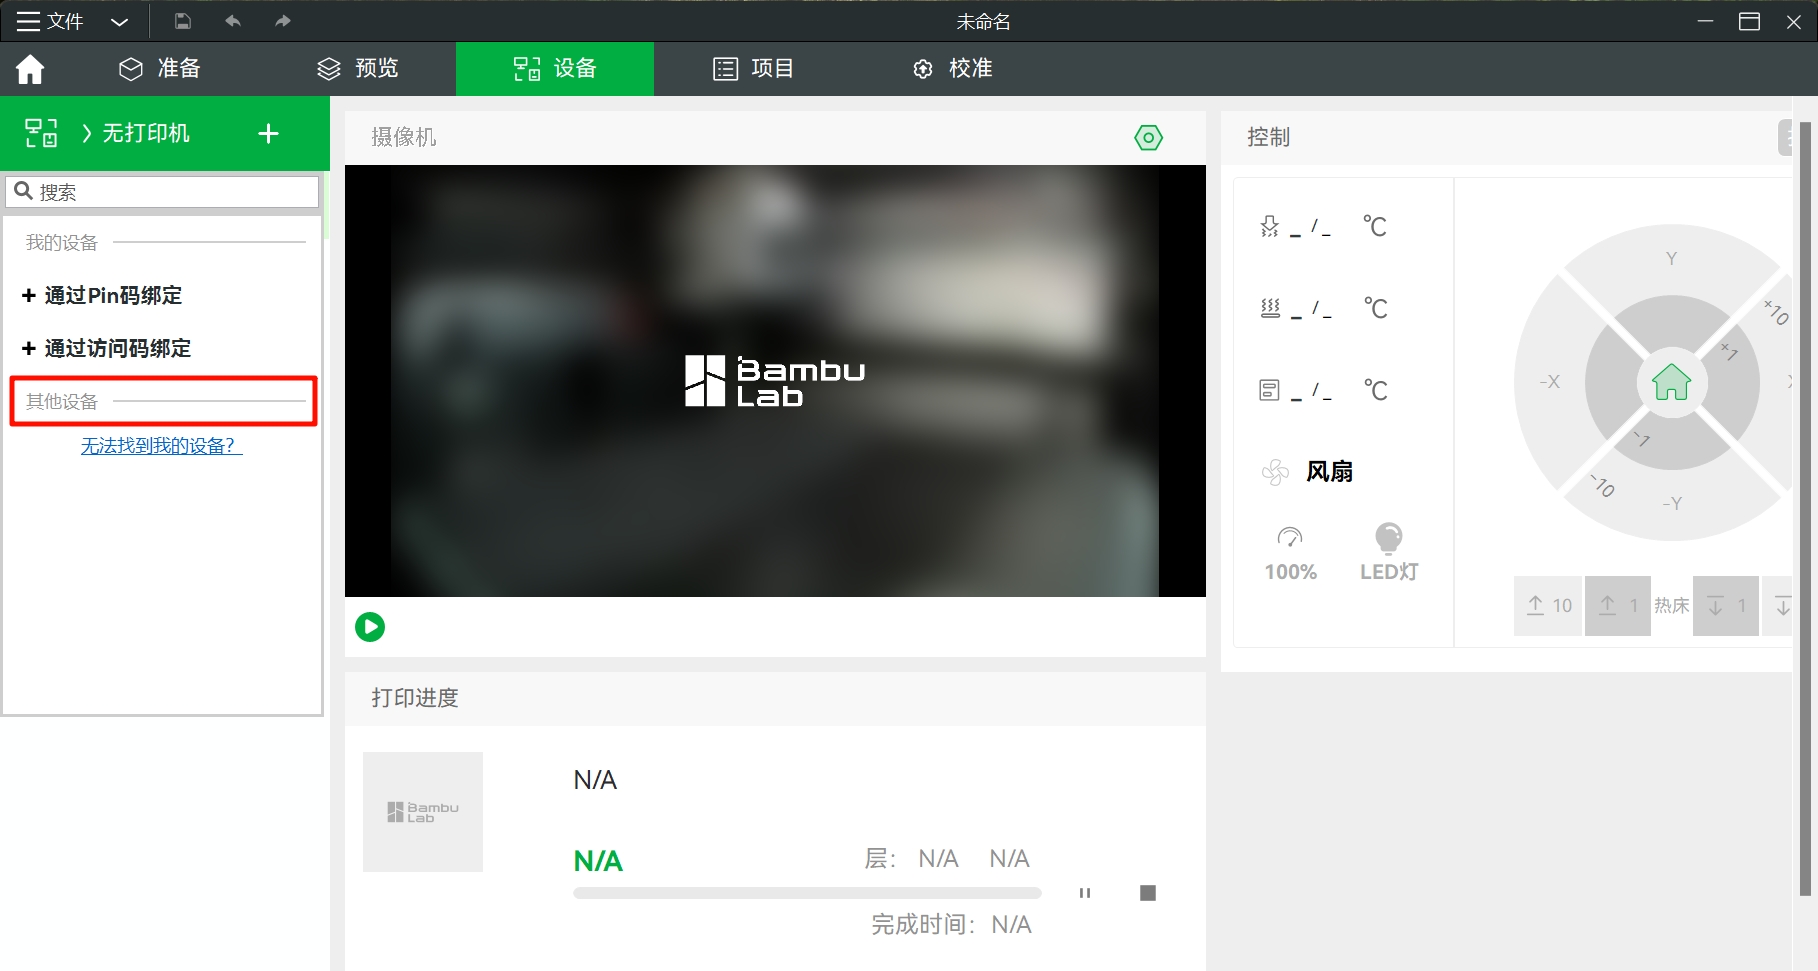The width and height of the screenshot is (1818, 971).
Task: Click the 我的设备 section label
Action: coord(62,243)
